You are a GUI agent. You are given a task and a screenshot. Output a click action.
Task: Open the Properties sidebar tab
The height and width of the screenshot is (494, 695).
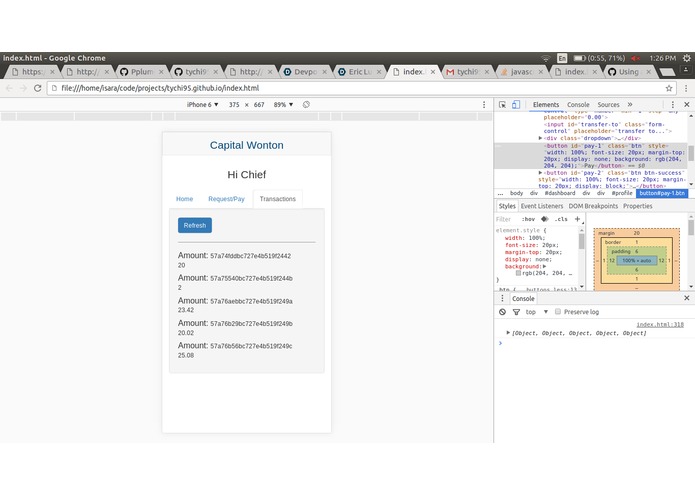pyautogui.click(x=637, y=206)
